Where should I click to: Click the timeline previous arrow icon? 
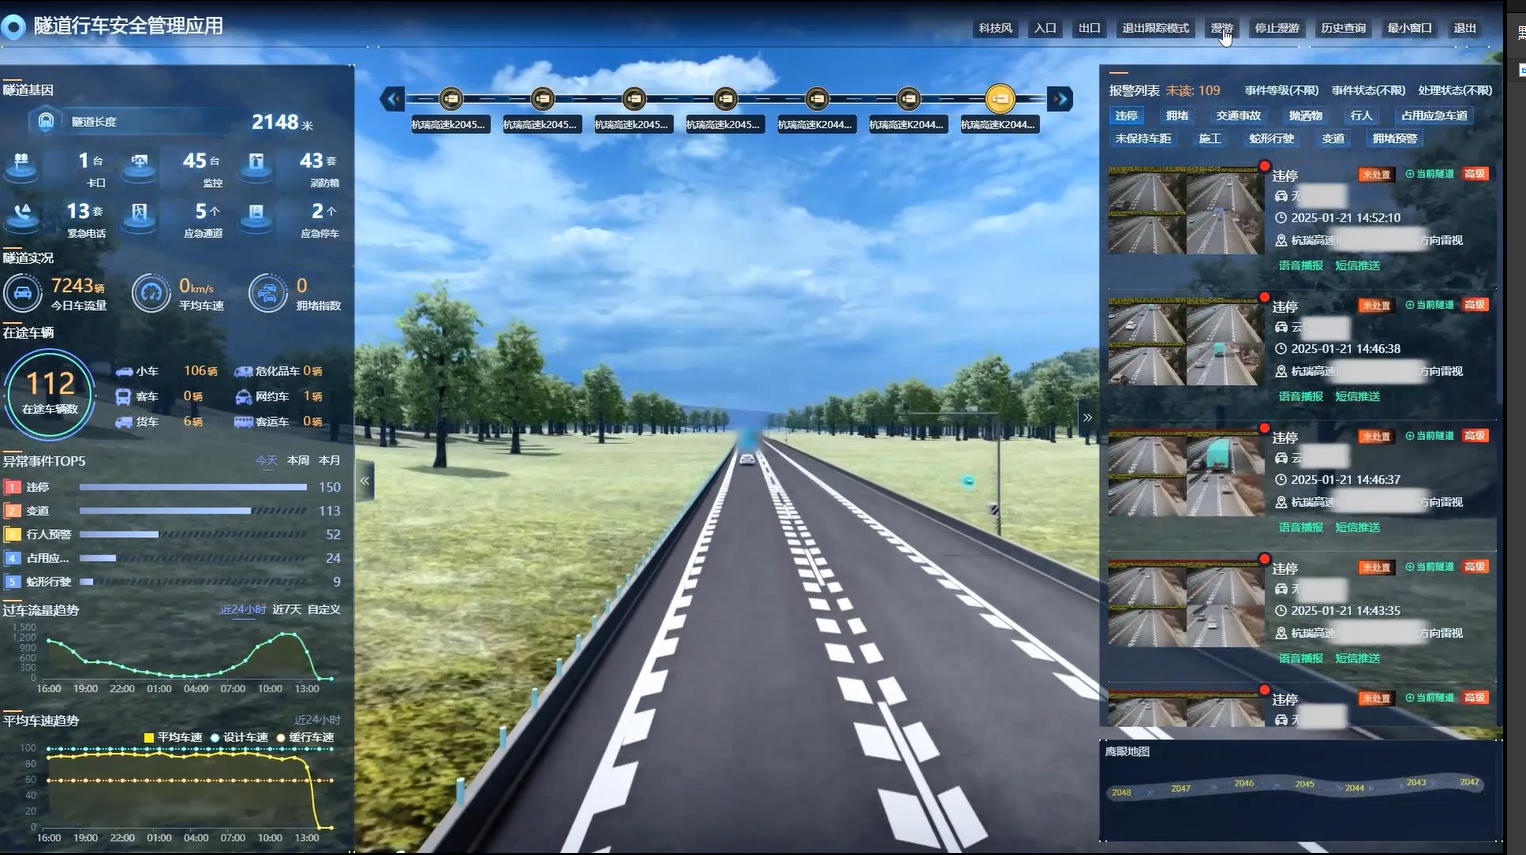(x=392, y=98)
